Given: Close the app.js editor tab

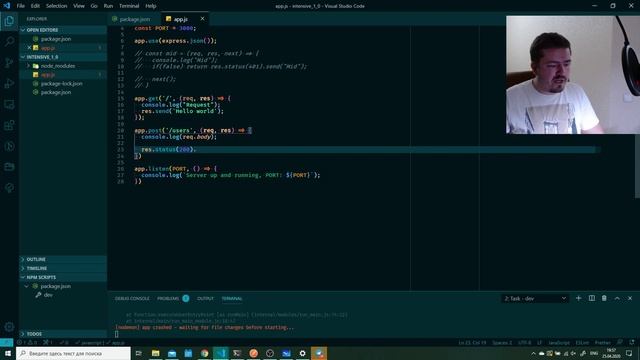Looking at the screenshot, I should (202, 19).
